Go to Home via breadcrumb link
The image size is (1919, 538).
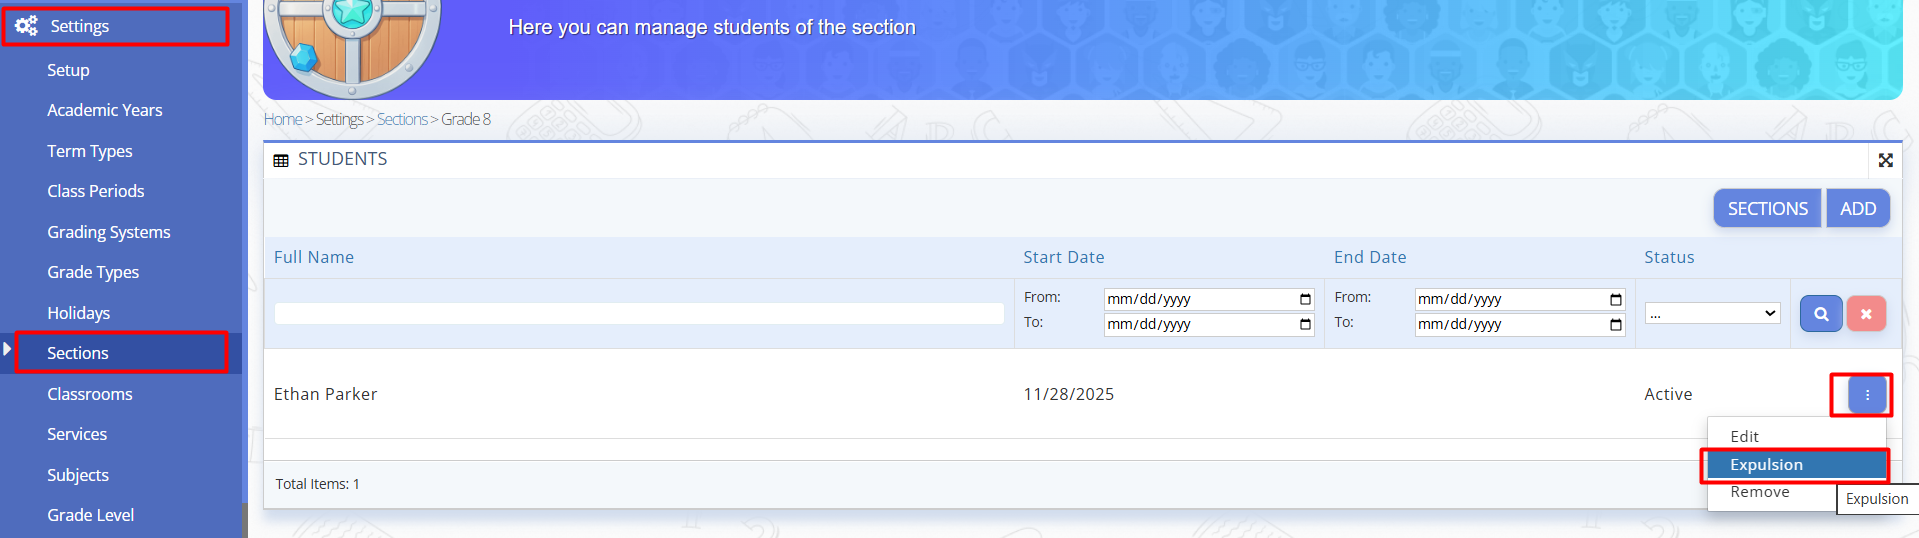coord(282,120)
